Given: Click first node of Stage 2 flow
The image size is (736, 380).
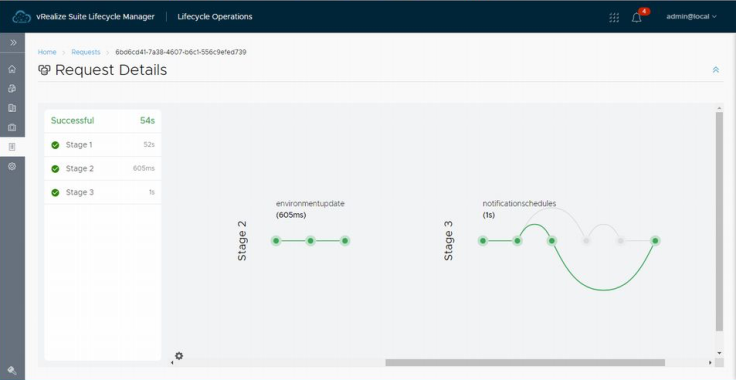Looking at the screenshot, I should (x=276, y=241).
